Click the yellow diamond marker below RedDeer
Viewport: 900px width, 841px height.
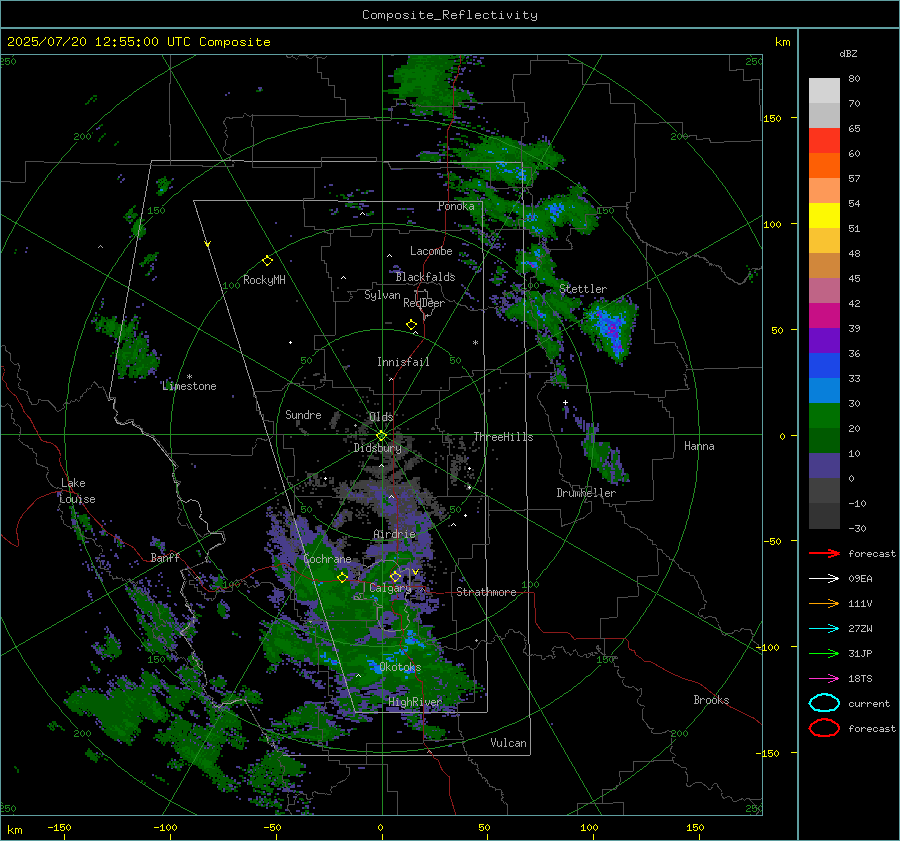pyautogui.click(x=412, y=325)
